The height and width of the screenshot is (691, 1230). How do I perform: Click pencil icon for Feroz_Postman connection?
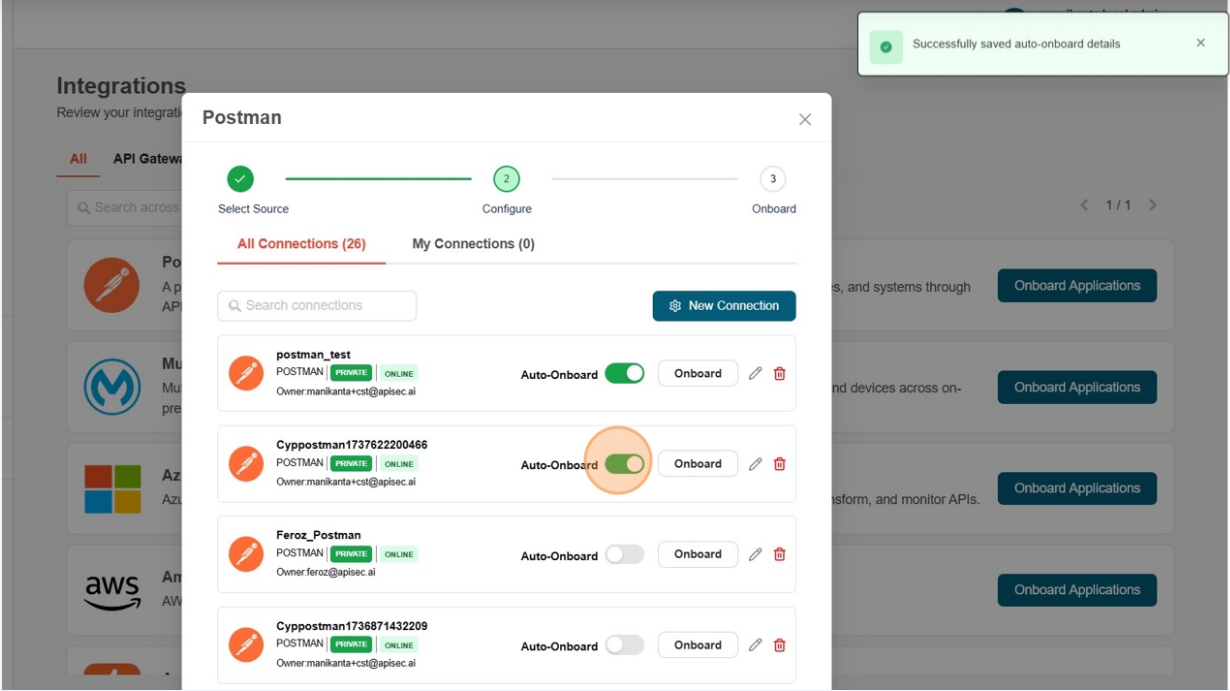click(x=755, y=554)
